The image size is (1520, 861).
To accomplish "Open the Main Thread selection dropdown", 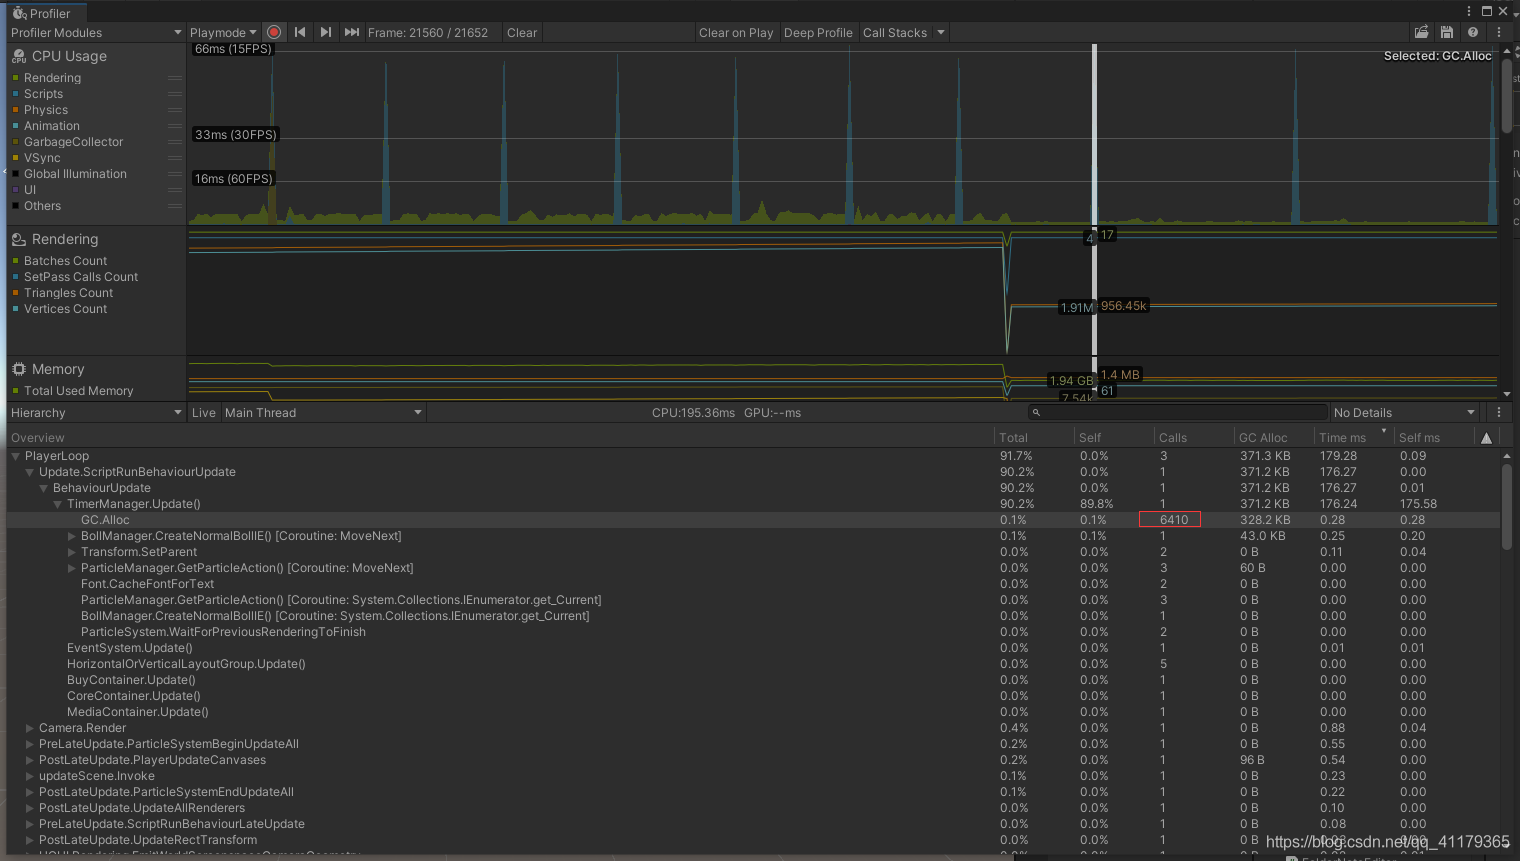I will 323,412.
